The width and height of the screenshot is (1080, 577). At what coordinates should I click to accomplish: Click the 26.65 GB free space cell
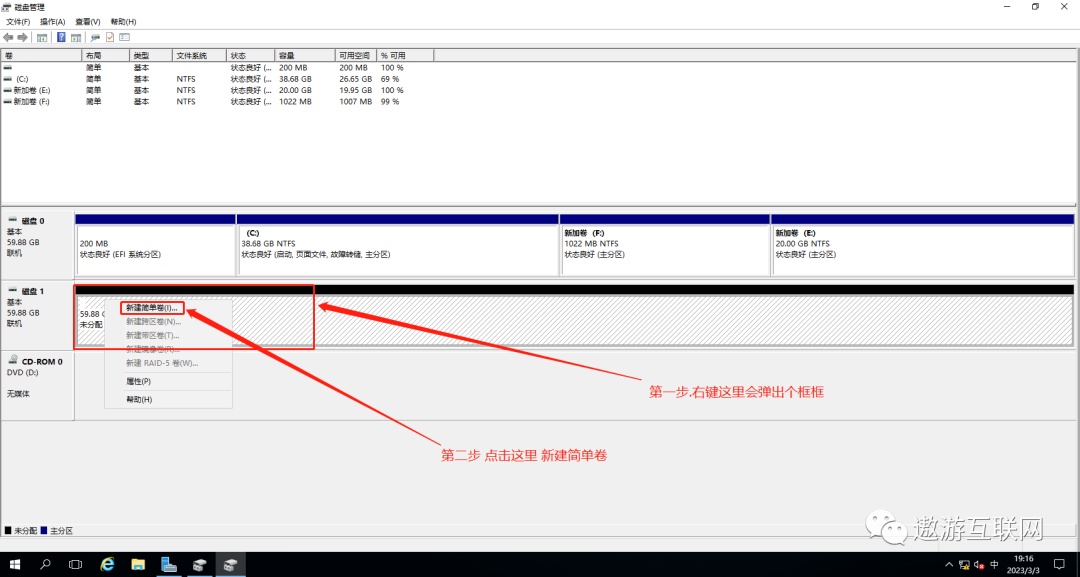pos(355,79)
